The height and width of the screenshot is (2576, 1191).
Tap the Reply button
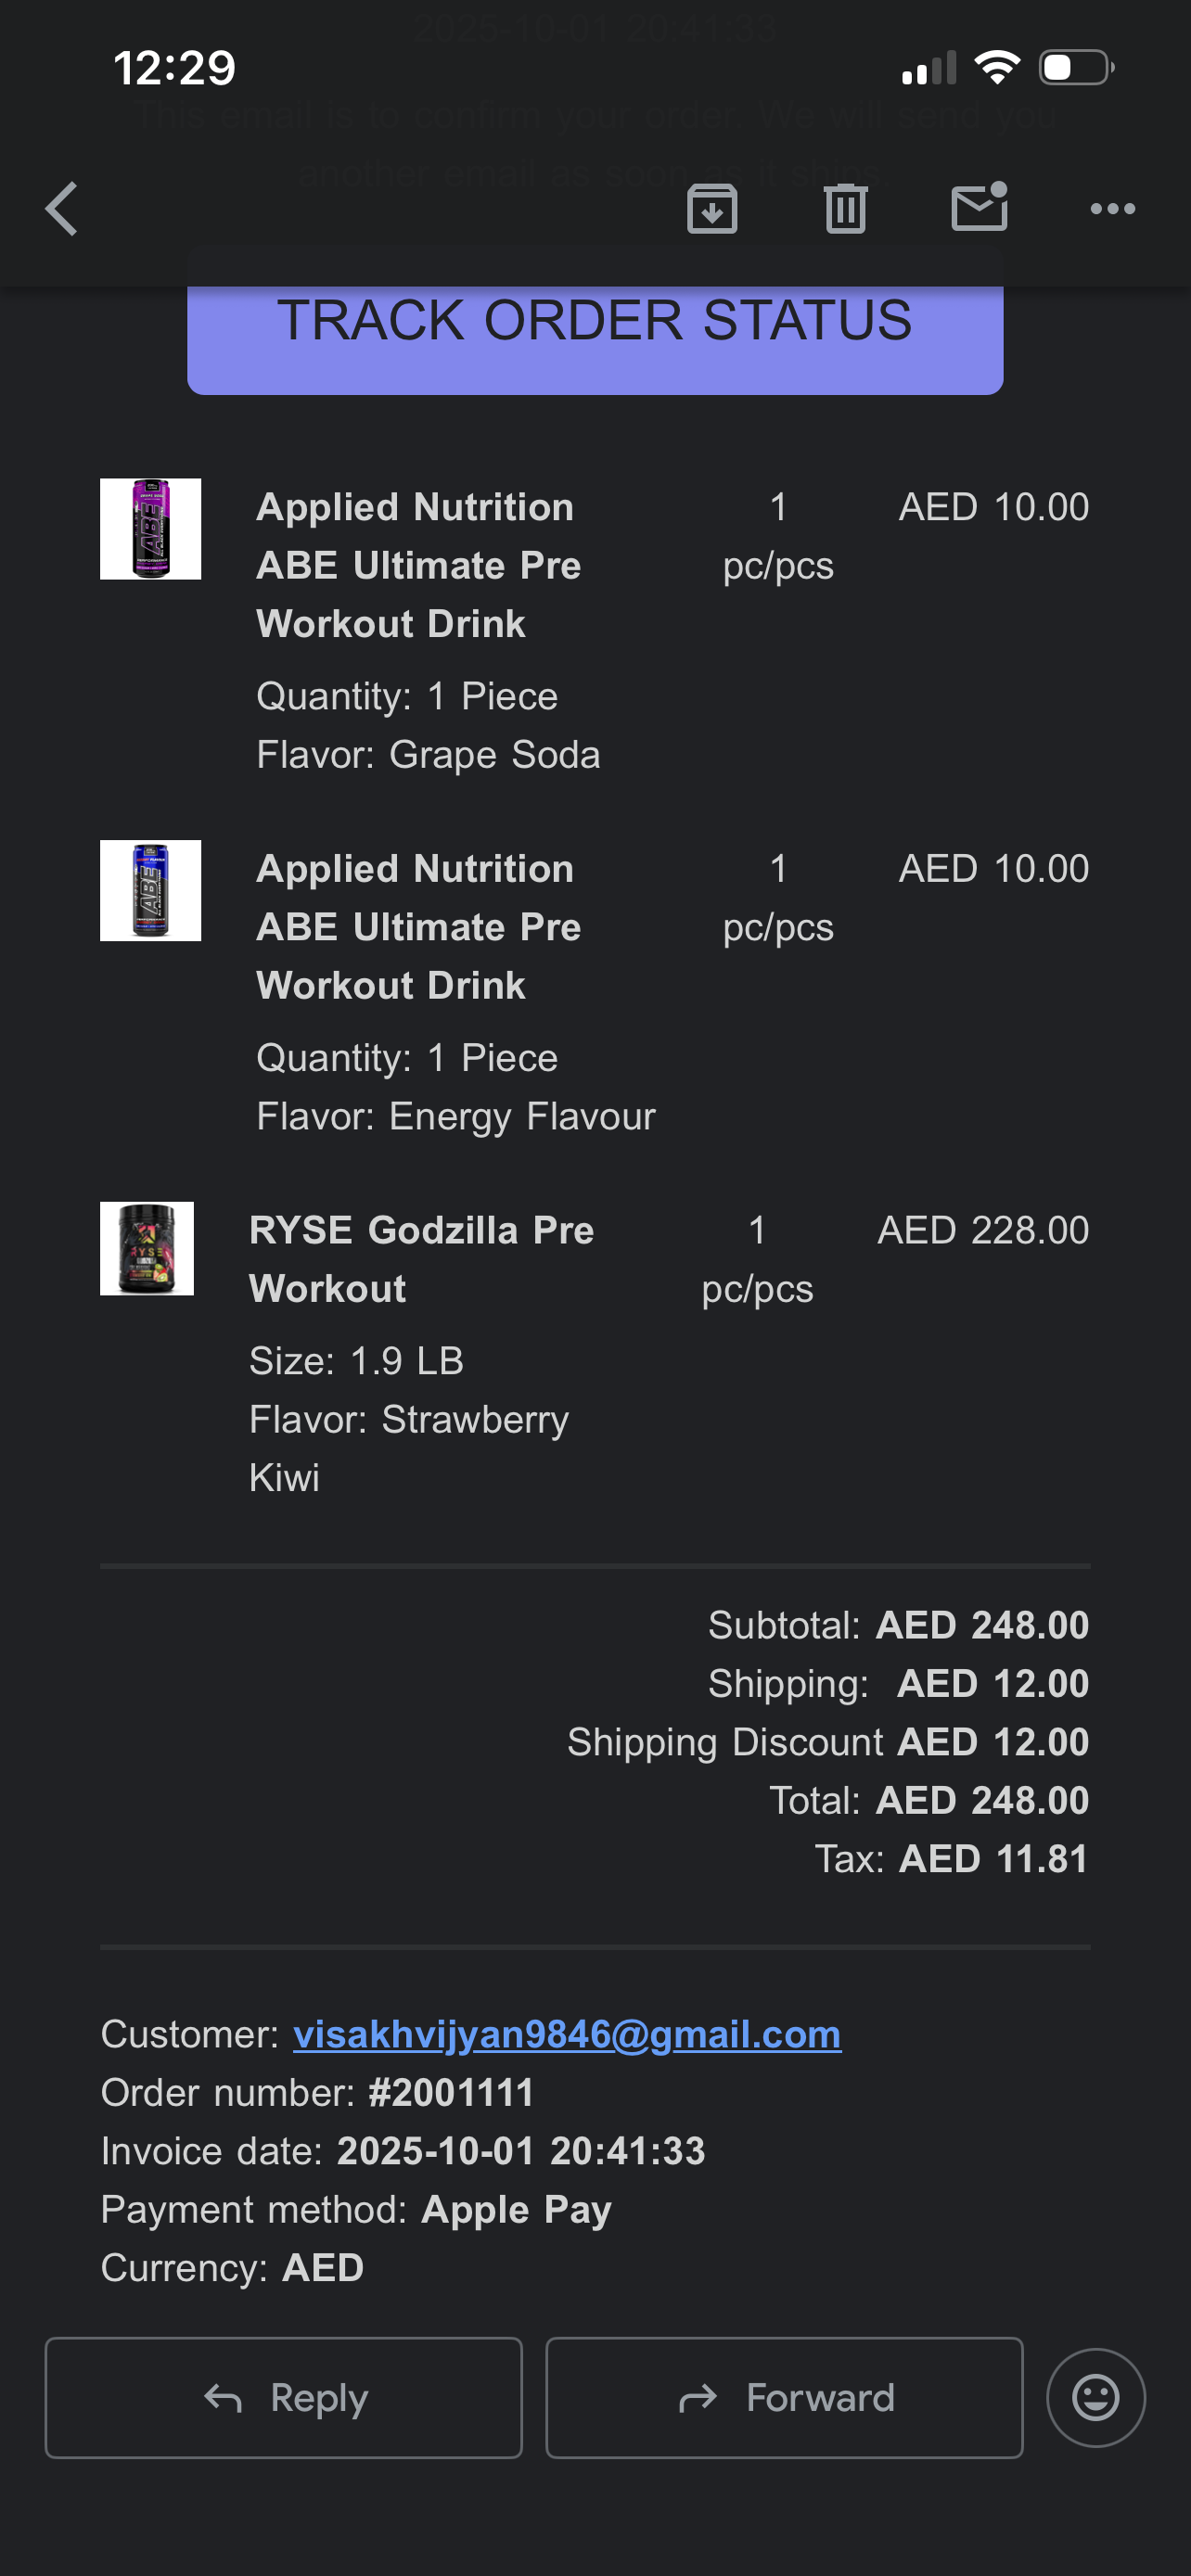(x=284, y=2397)
